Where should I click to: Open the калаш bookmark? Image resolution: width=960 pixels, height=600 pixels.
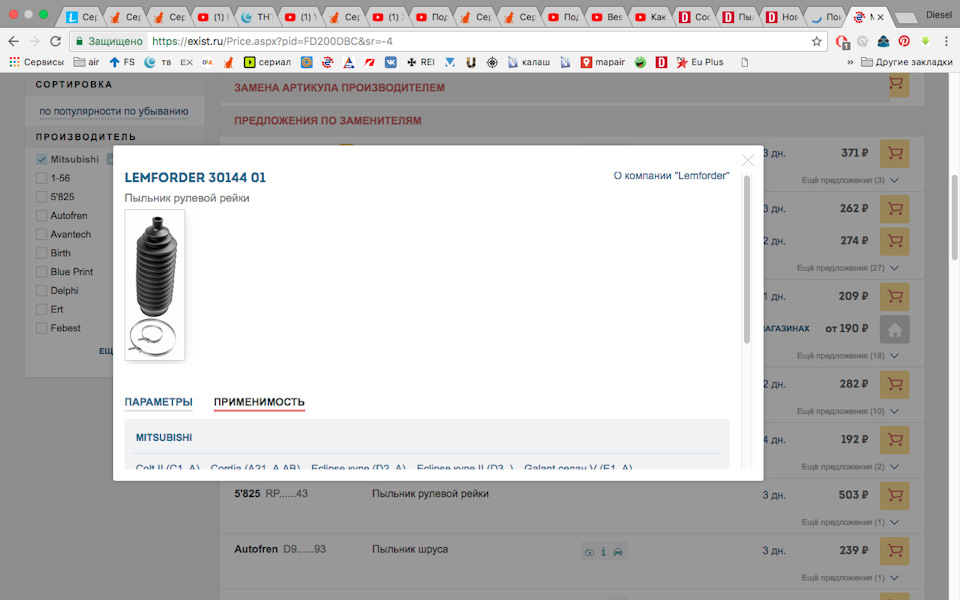[x=528, y=62]
